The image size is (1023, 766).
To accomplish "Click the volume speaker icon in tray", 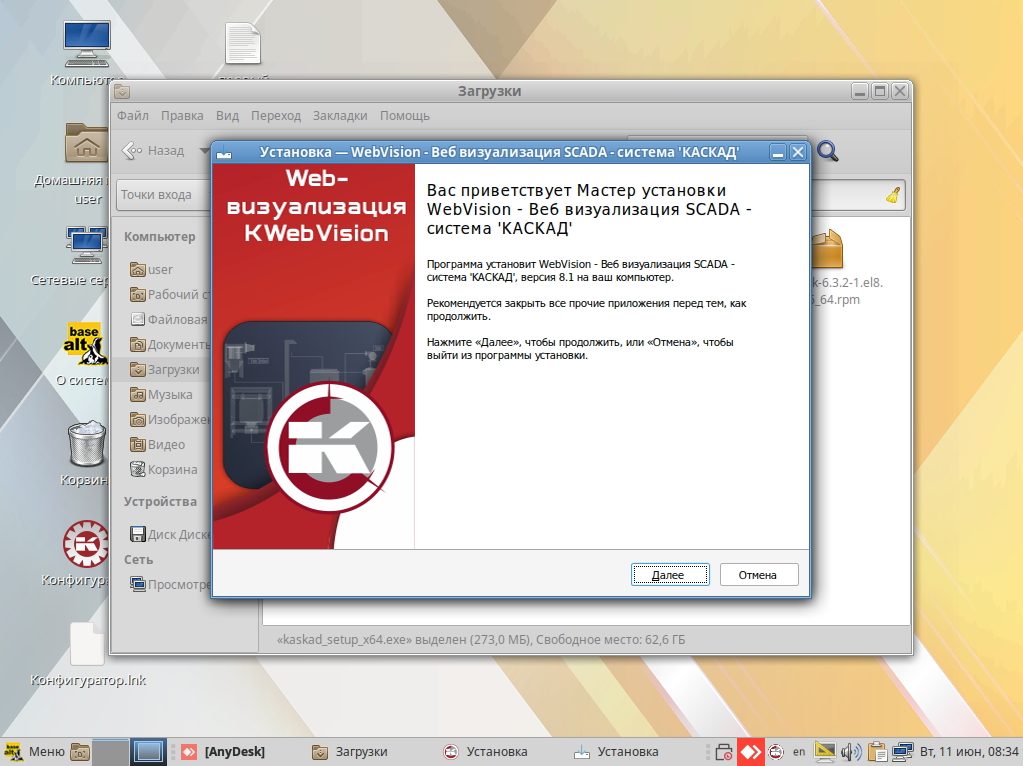I will (851, 751).
